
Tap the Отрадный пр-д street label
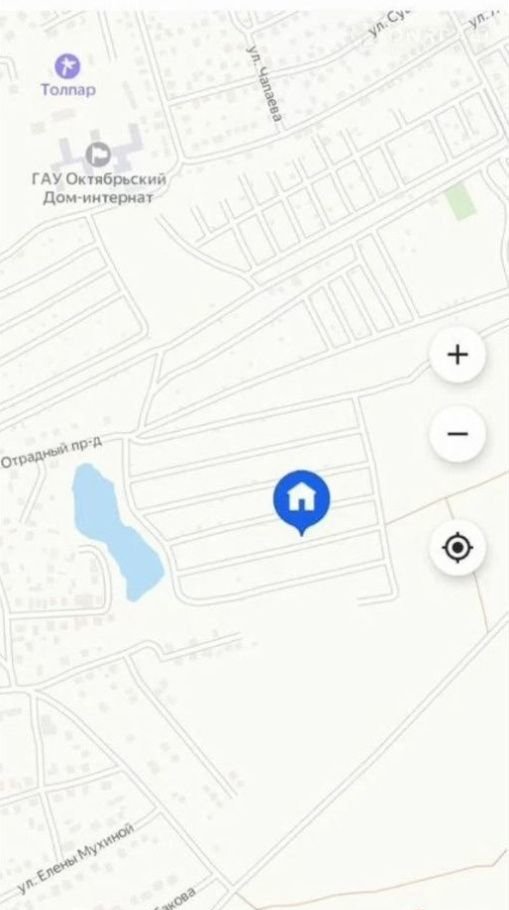tap(51, 453)
